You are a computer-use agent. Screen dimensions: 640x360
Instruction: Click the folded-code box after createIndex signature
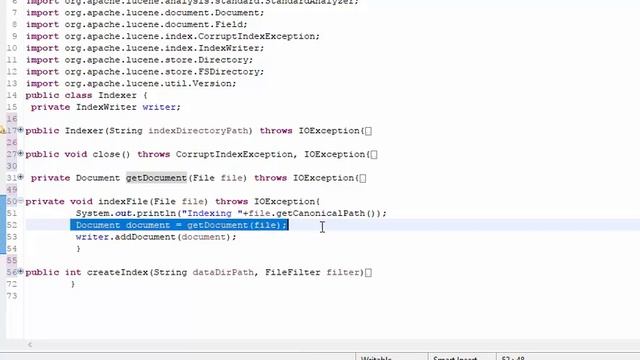368,273
